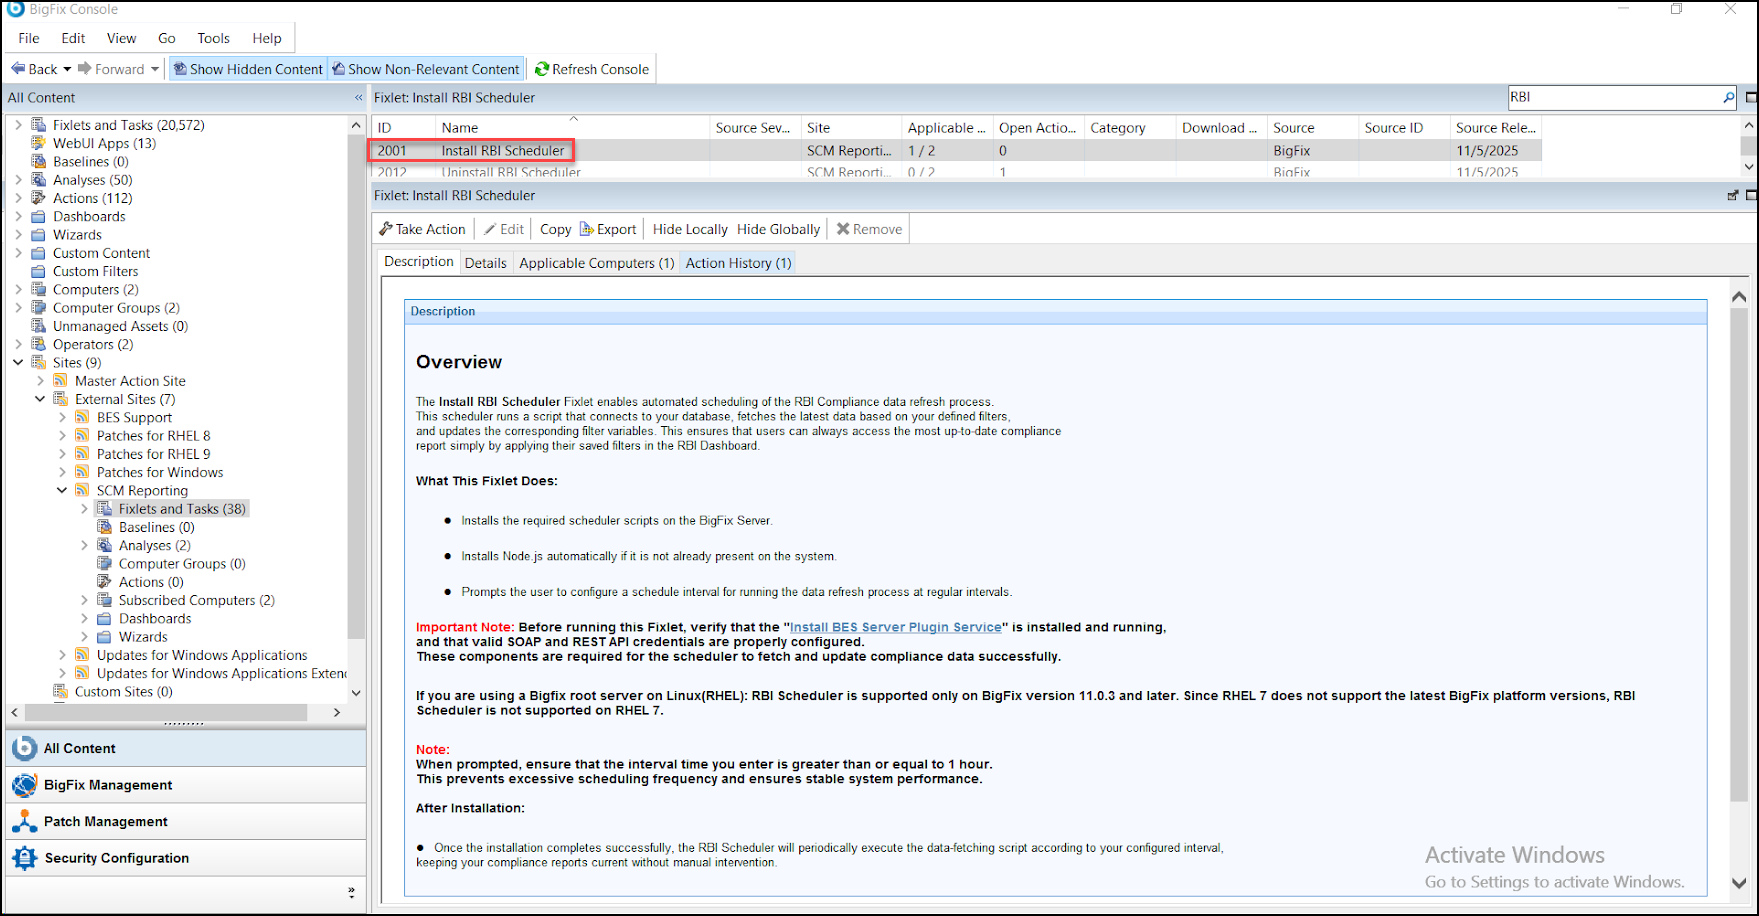The image size is (1759, 916).
Task: Switch to the Applicable Computers tab
Action: (x=595, y=262)
